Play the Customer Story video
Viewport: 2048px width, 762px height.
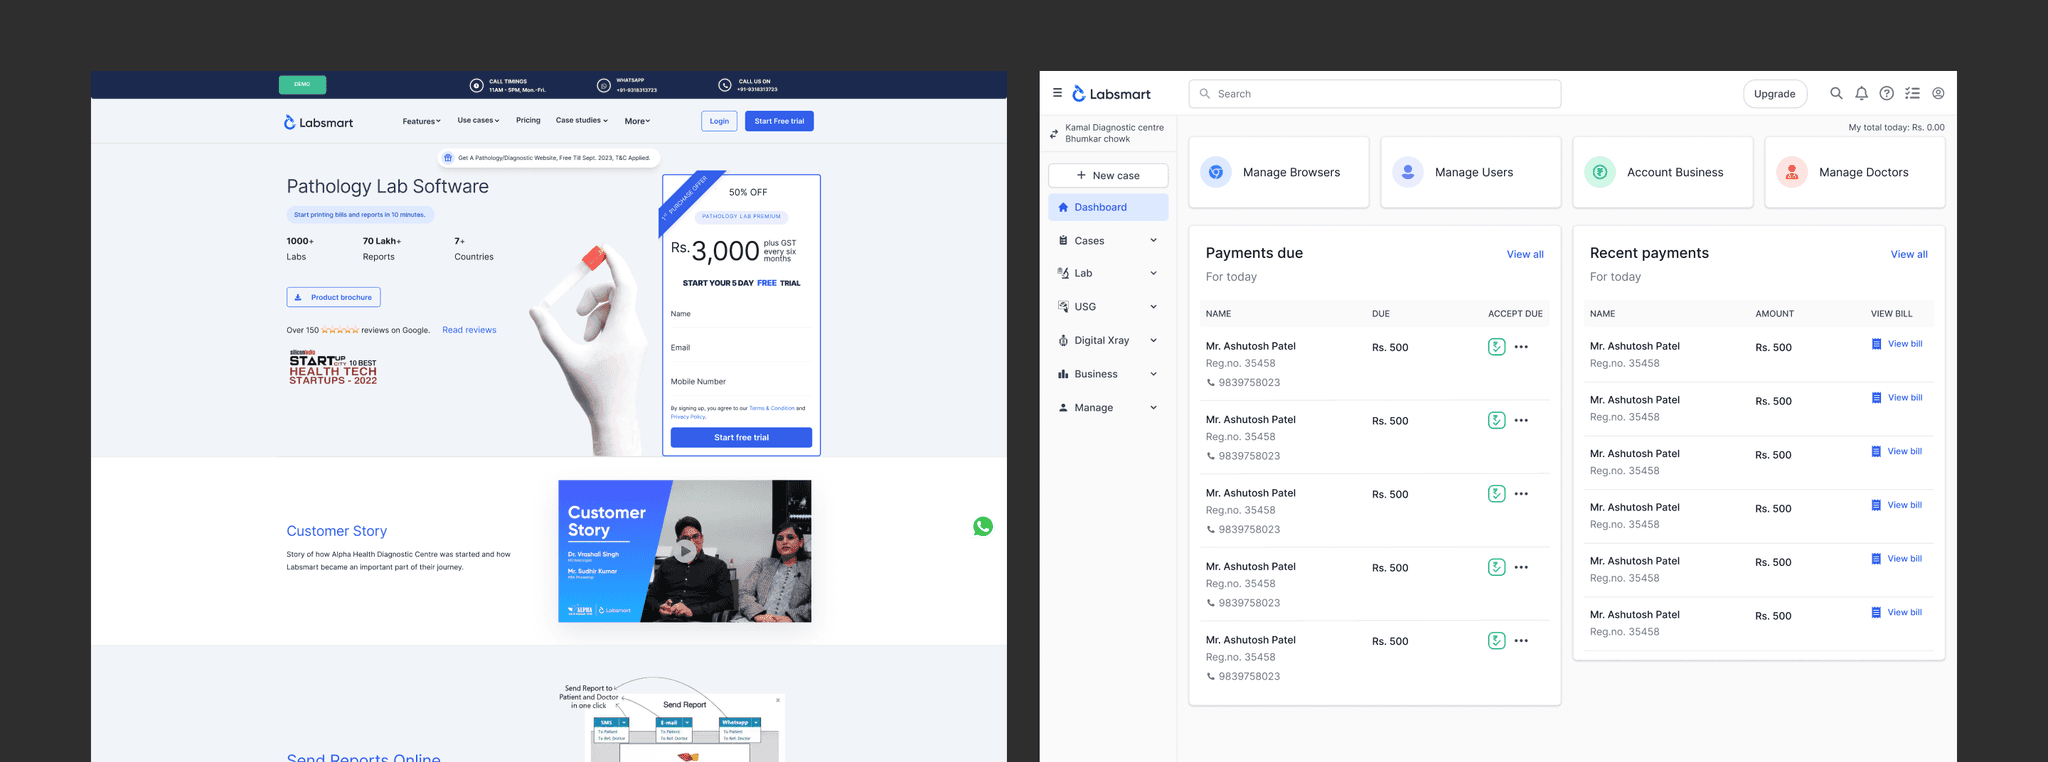click(685, 551)
